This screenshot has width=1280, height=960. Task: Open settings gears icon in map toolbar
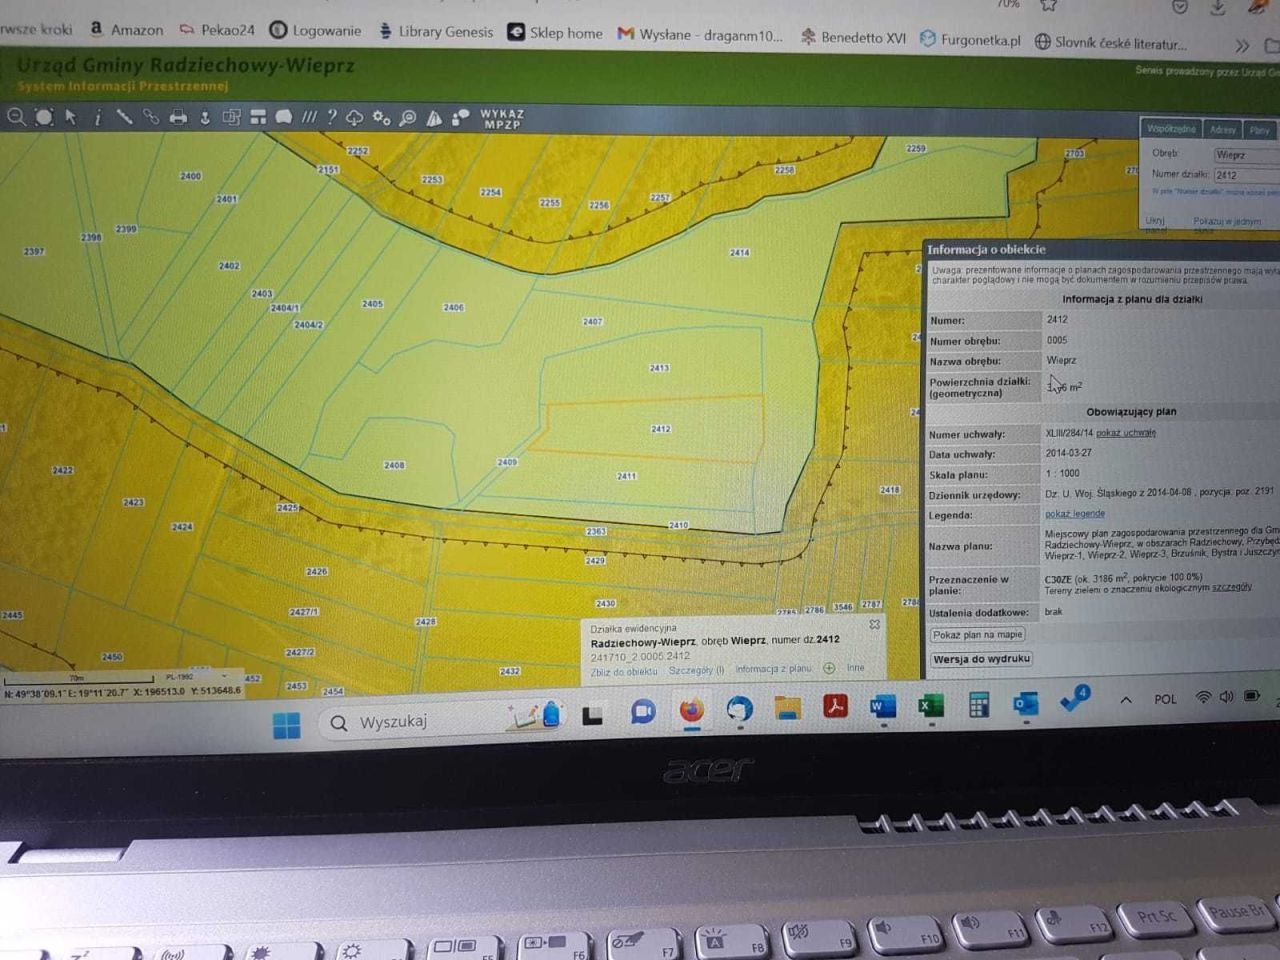[381, 118]
